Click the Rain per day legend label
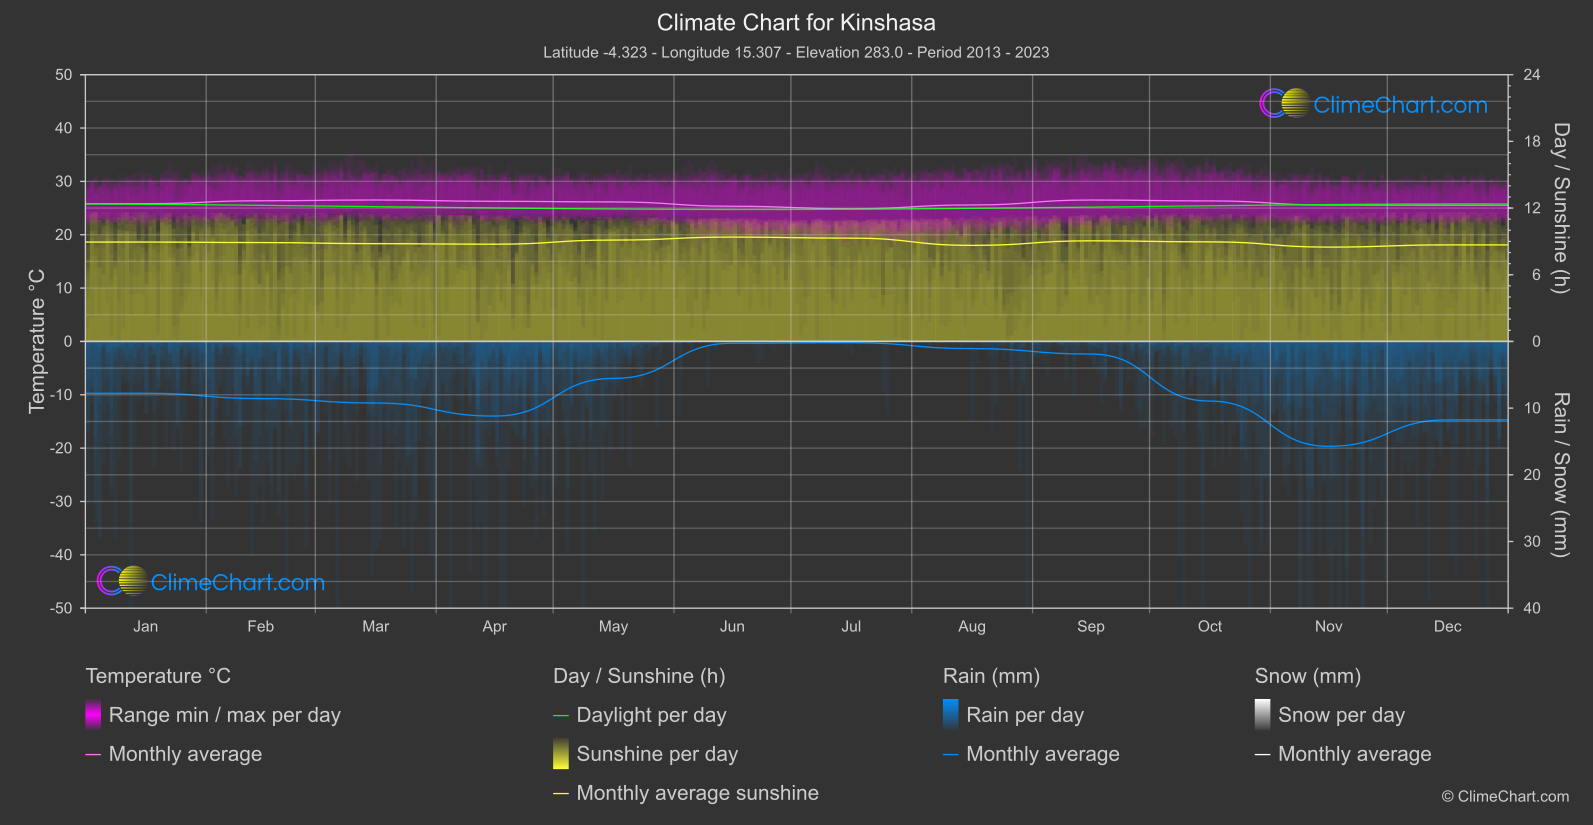Screen dimensions: 1593x825 coord(1025,715)
